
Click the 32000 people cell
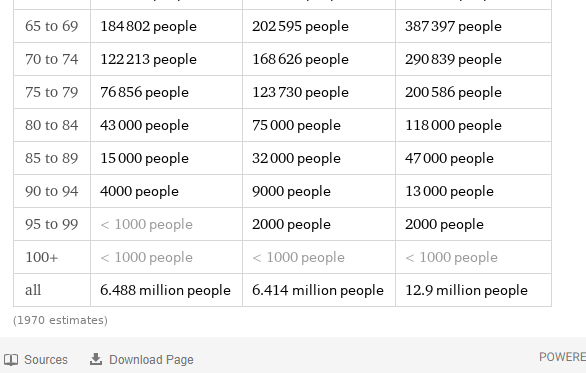296,158
